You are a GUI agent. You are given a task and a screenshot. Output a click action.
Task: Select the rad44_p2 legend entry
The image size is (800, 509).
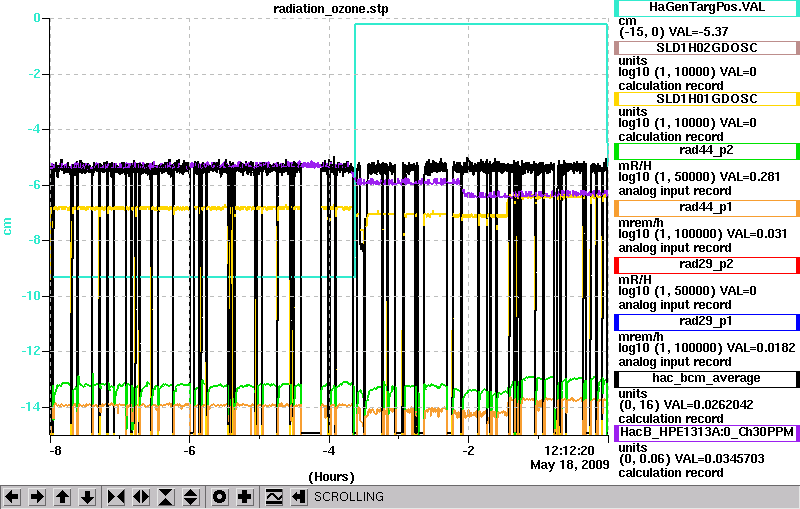point(707,150)
